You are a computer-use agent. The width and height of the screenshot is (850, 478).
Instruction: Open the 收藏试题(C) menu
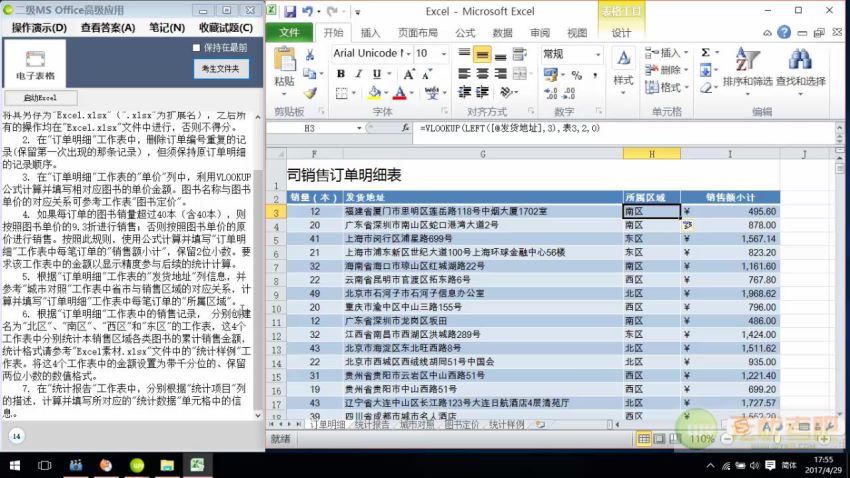point(226,28)
